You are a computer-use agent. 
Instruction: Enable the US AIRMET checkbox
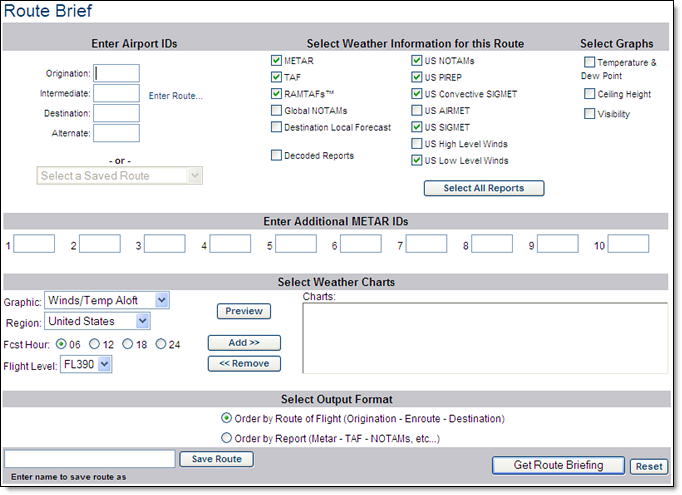416,110
